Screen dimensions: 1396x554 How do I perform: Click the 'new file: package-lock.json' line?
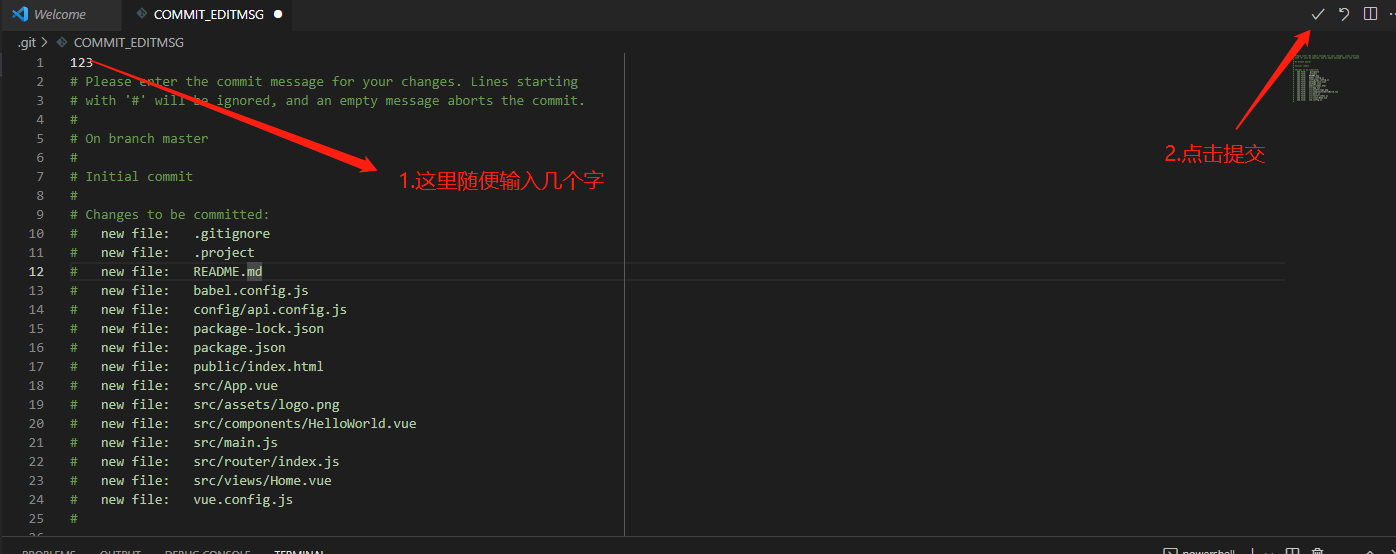click(x=197, y=328)
